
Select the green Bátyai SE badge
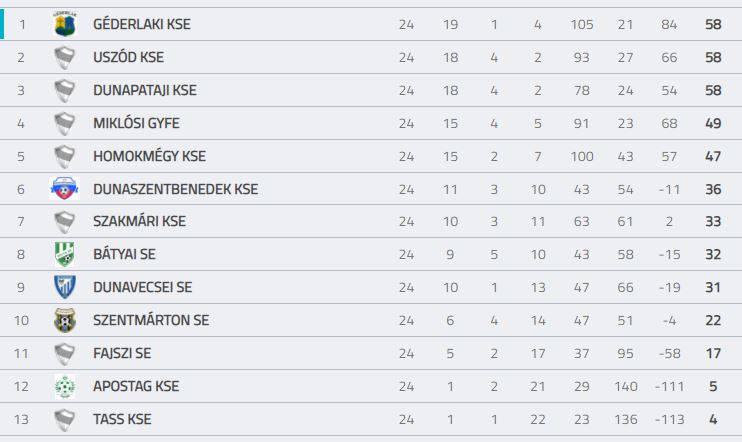pyautogui.click(x=65, y=254)
